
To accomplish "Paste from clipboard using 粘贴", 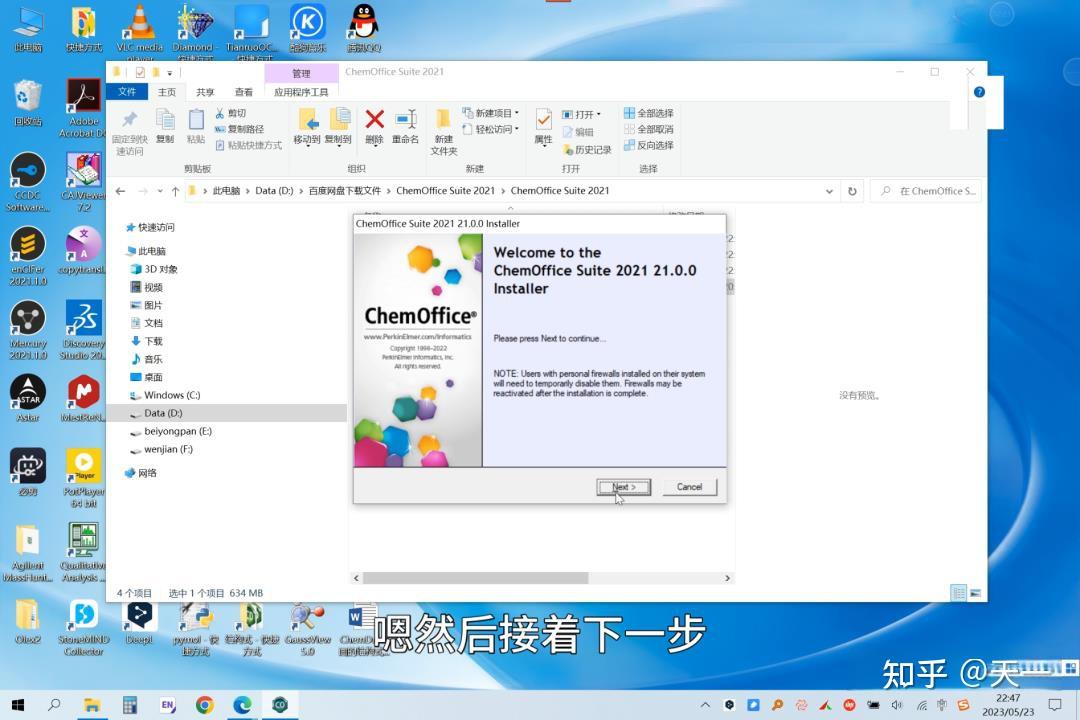I will pos(197,124).
